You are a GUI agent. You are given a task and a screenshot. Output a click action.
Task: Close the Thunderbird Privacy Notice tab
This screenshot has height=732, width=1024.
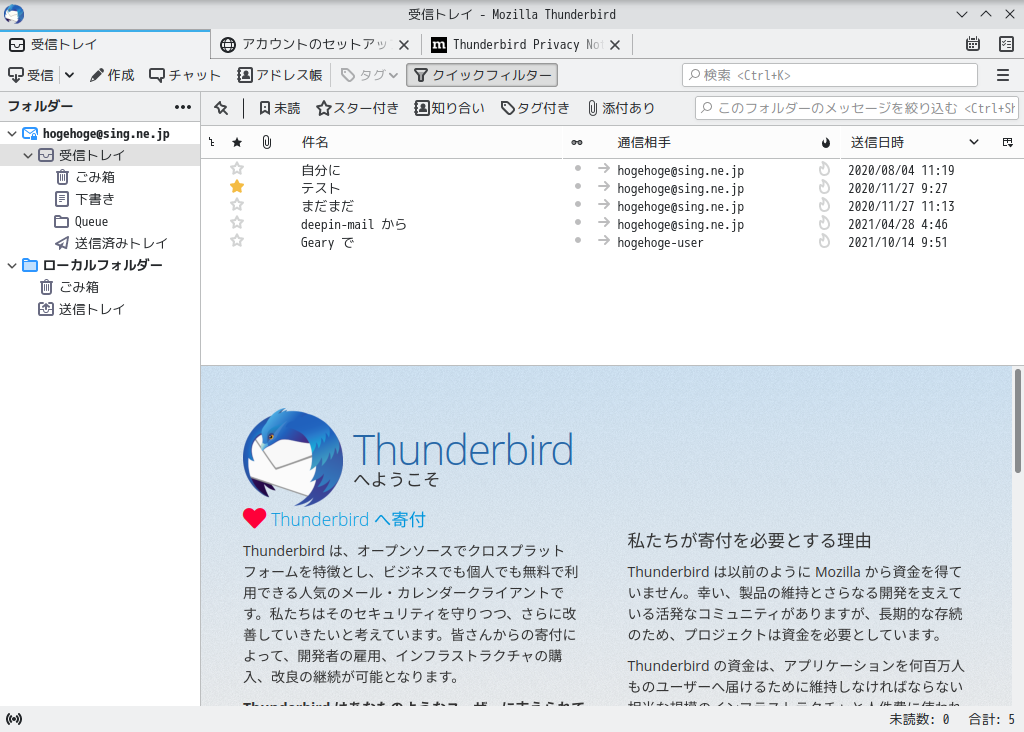tap(615, 45)
